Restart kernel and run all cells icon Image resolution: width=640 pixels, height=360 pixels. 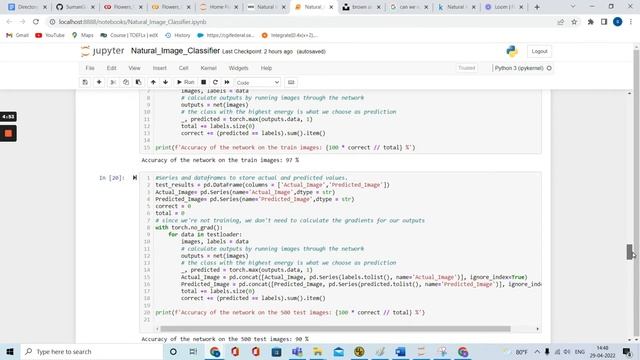[227, 82]
